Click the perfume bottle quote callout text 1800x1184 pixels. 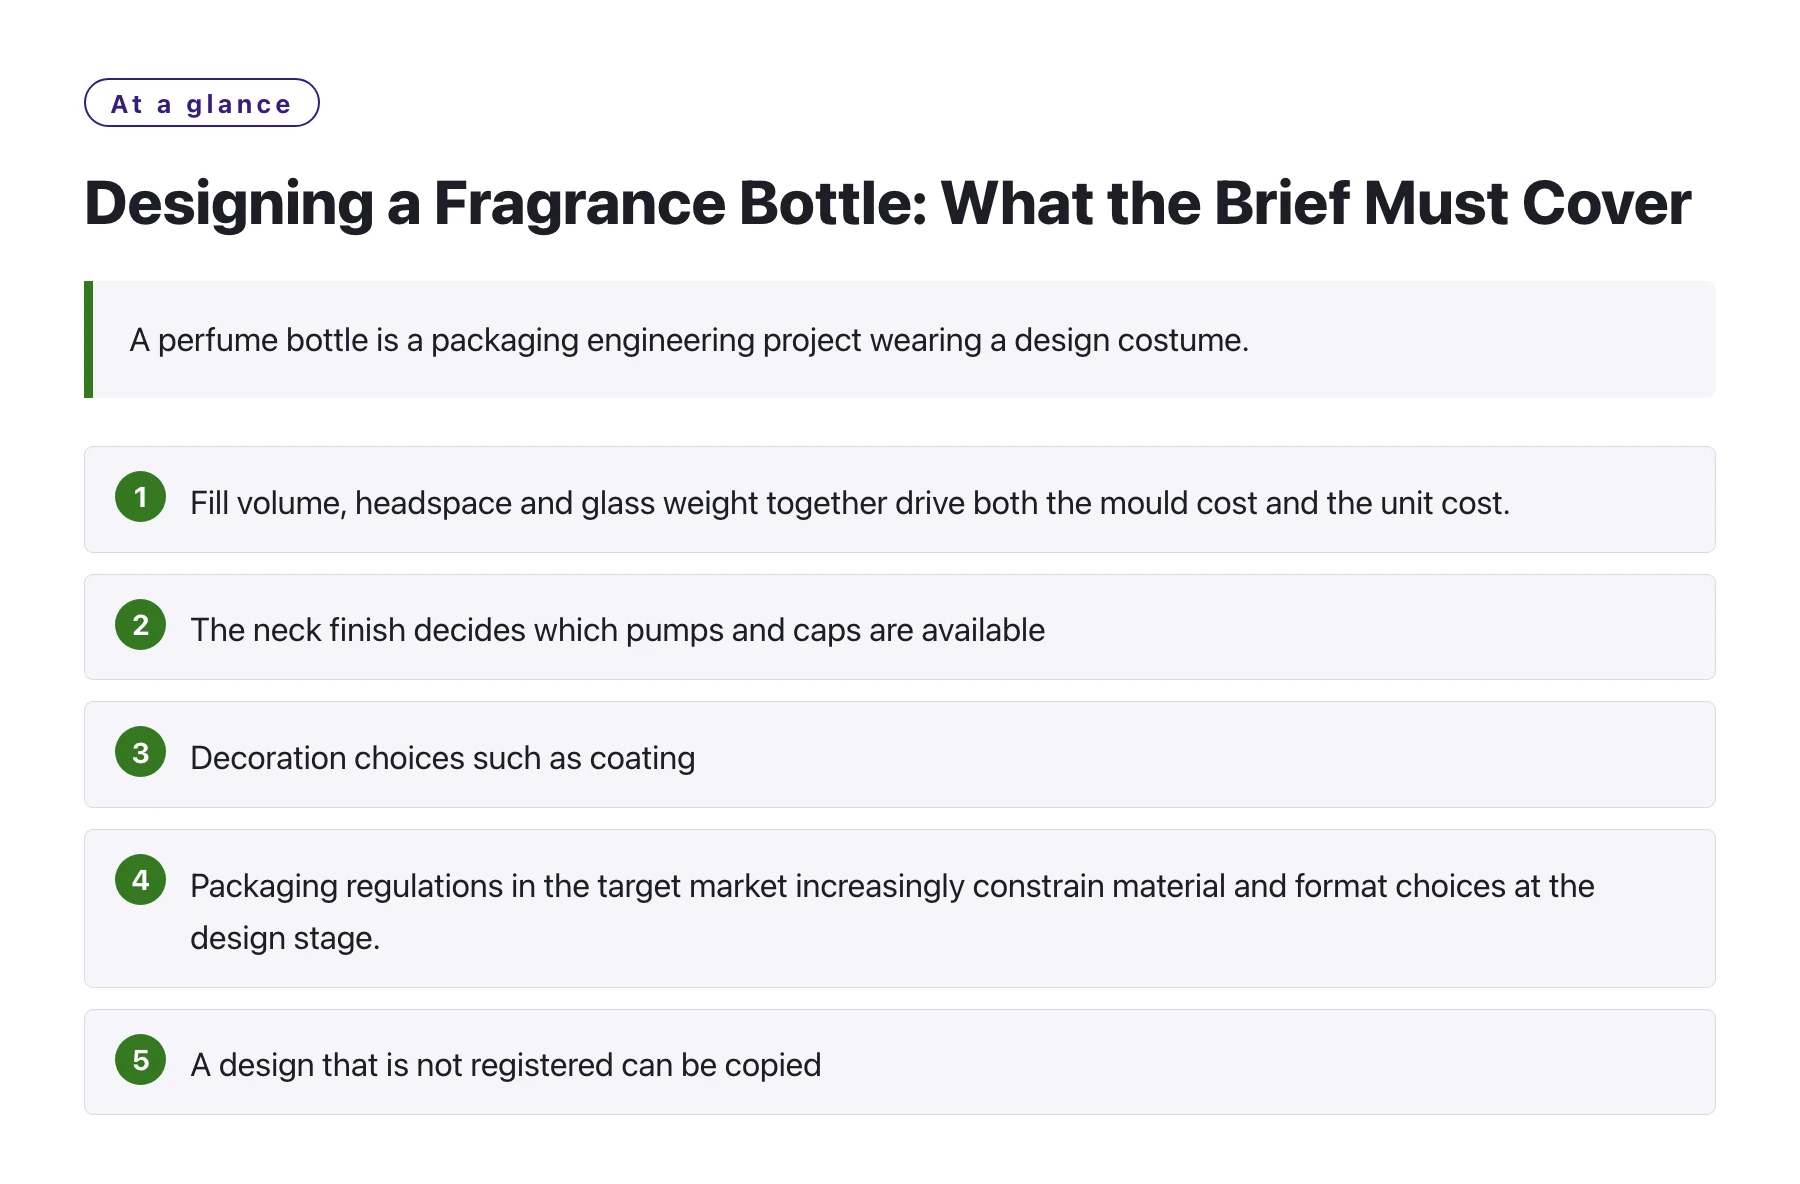pos(689,340)
